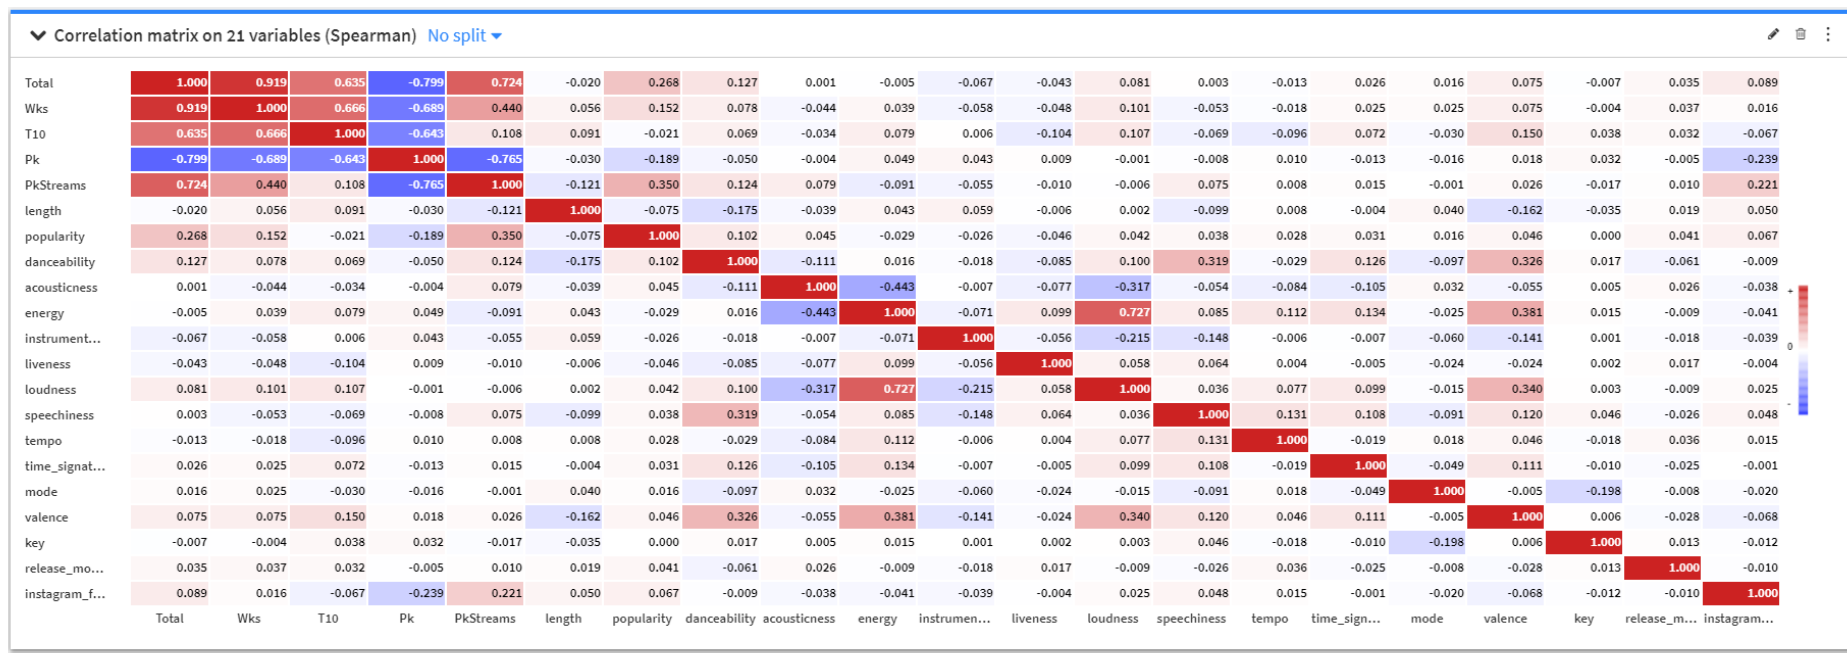Select the speechiness row label
The image size is (1847, 654).
tap(59, 416)
